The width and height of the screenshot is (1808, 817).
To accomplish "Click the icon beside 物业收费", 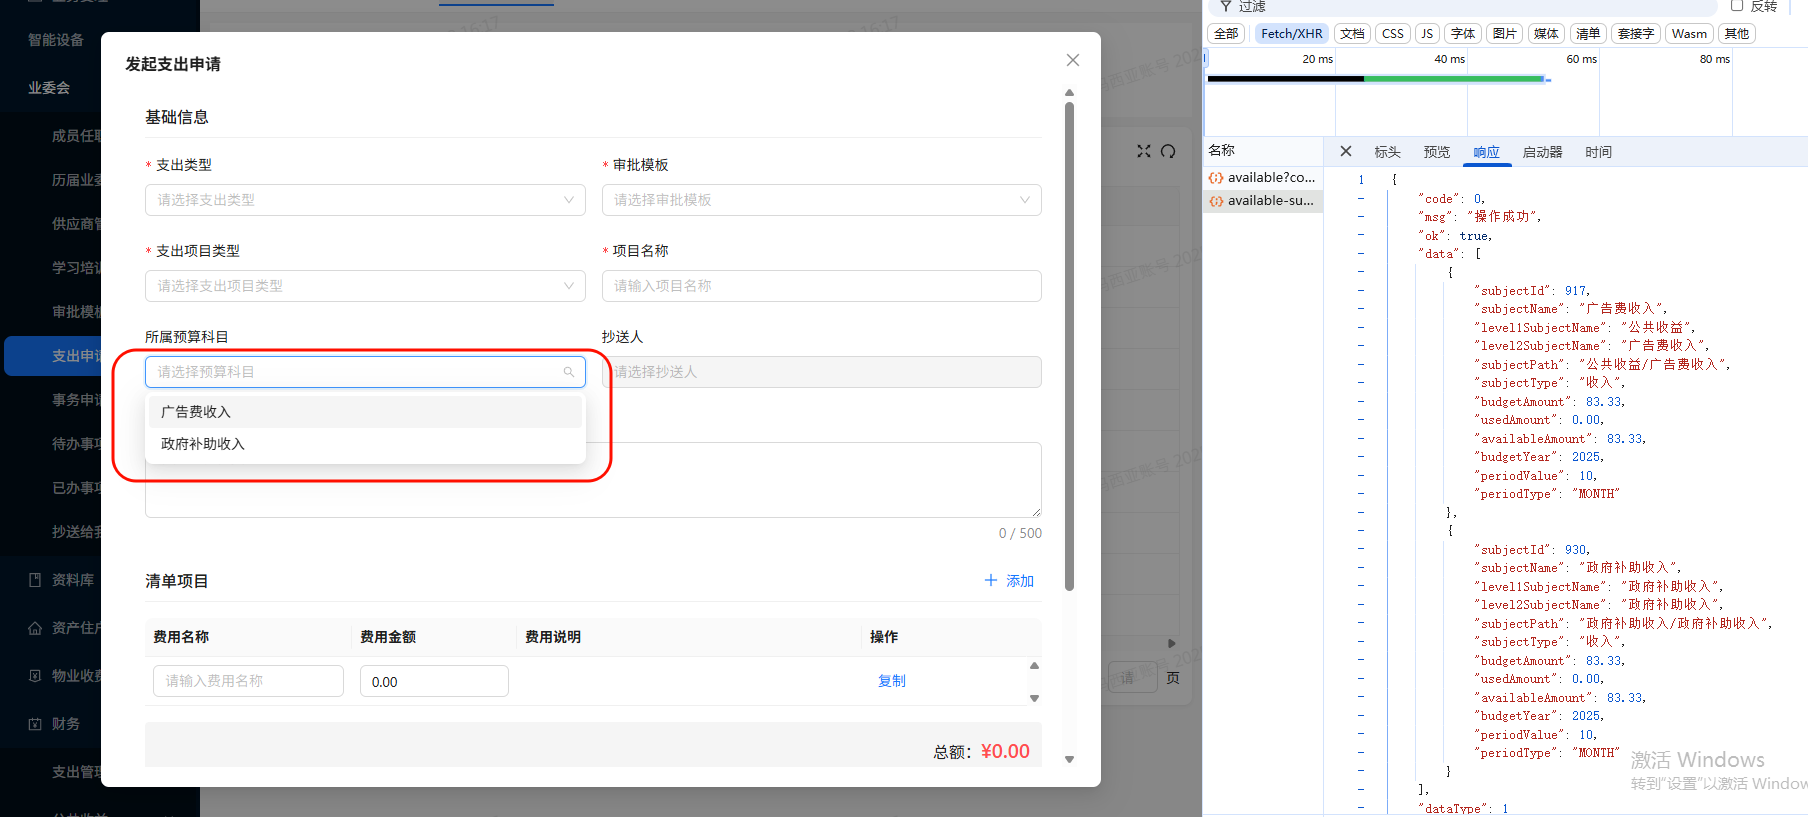I will pos(35,676).
